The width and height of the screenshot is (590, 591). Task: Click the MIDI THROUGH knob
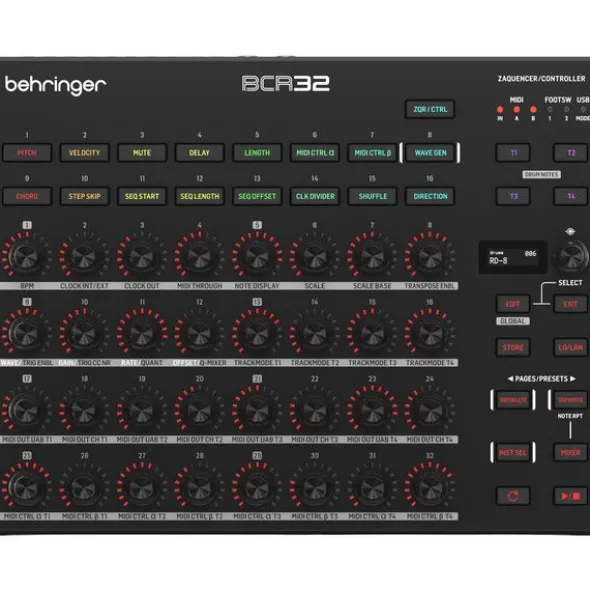(199, 257)
